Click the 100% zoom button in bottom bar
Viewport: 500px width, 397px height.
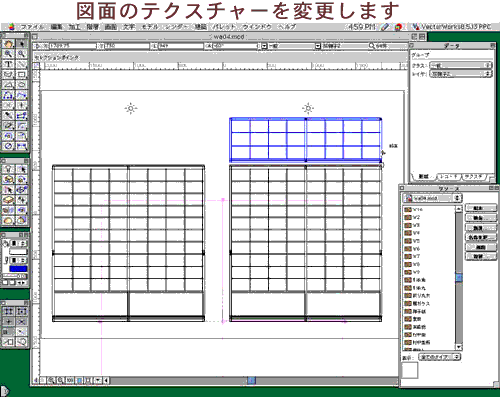pos(70,380)
